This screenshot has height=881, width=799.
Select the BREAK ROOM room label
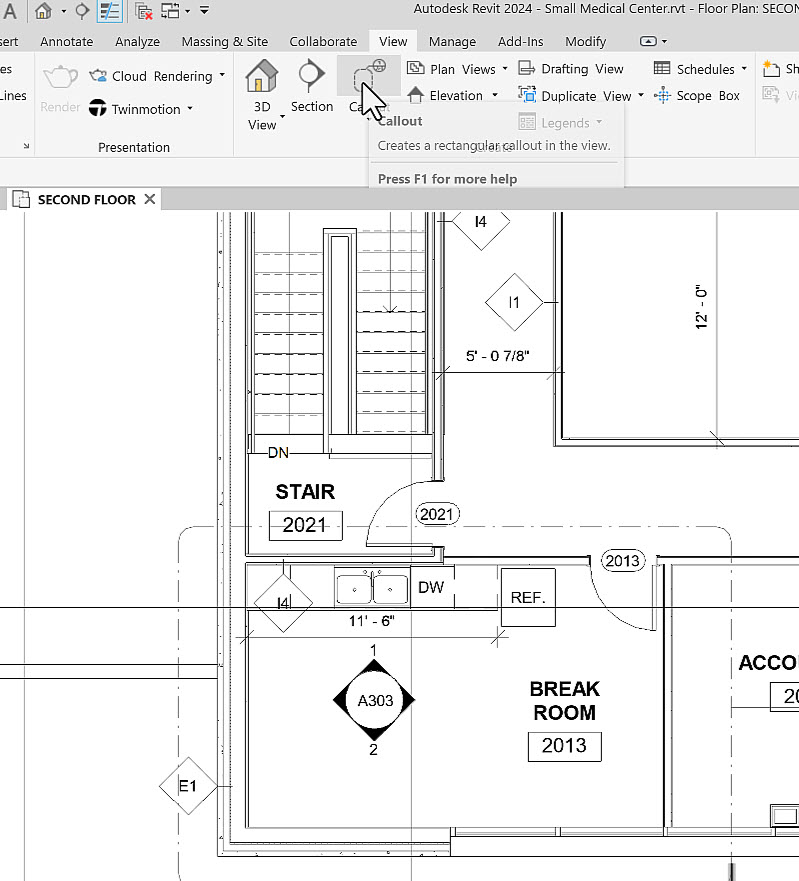[x=564, y=701]
